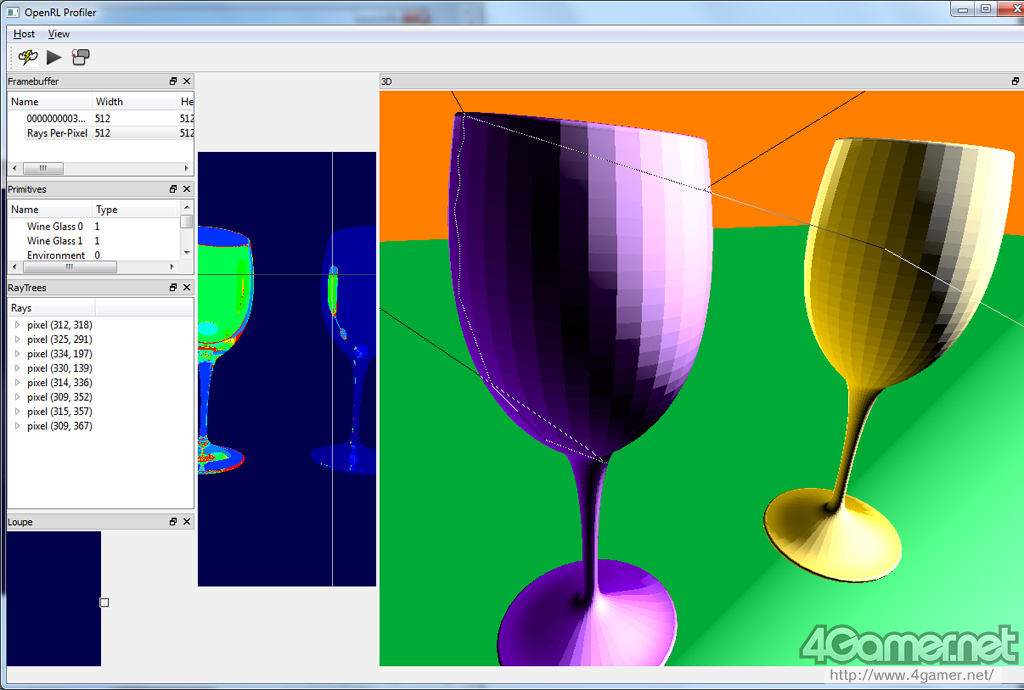Click the Framebuffer horizontal scrollbar thumb
Image resolution: width=1024 pixels, height=690 pixels.
43,168
